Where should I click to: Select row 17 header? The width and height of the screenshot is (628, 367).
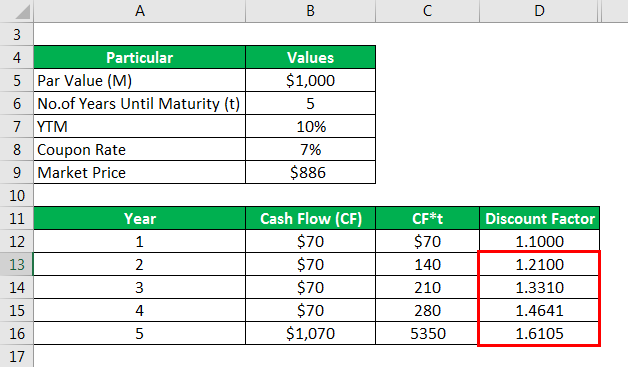click(16, 356)
